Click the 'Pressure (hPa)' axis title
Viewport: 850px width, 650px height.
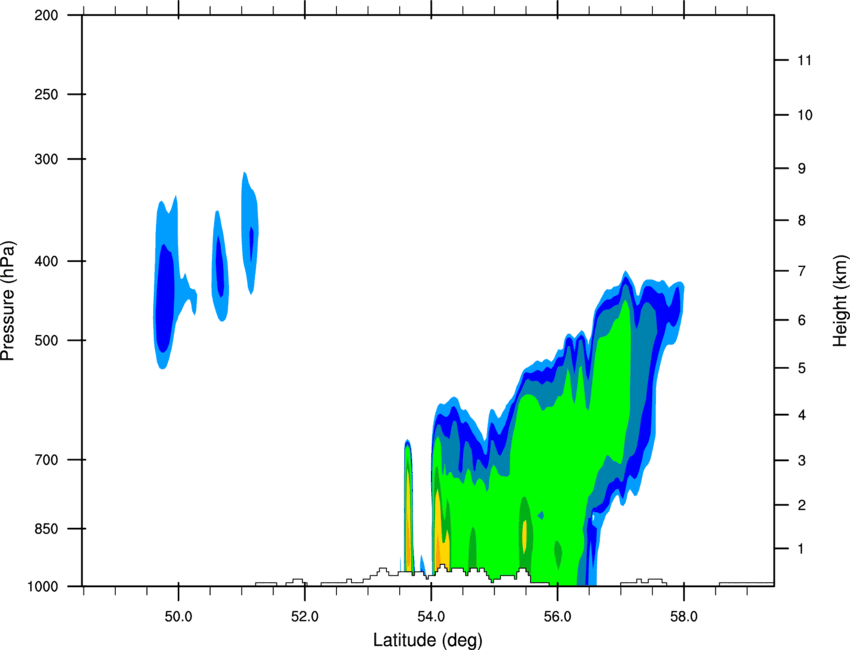tap(8, 301)
